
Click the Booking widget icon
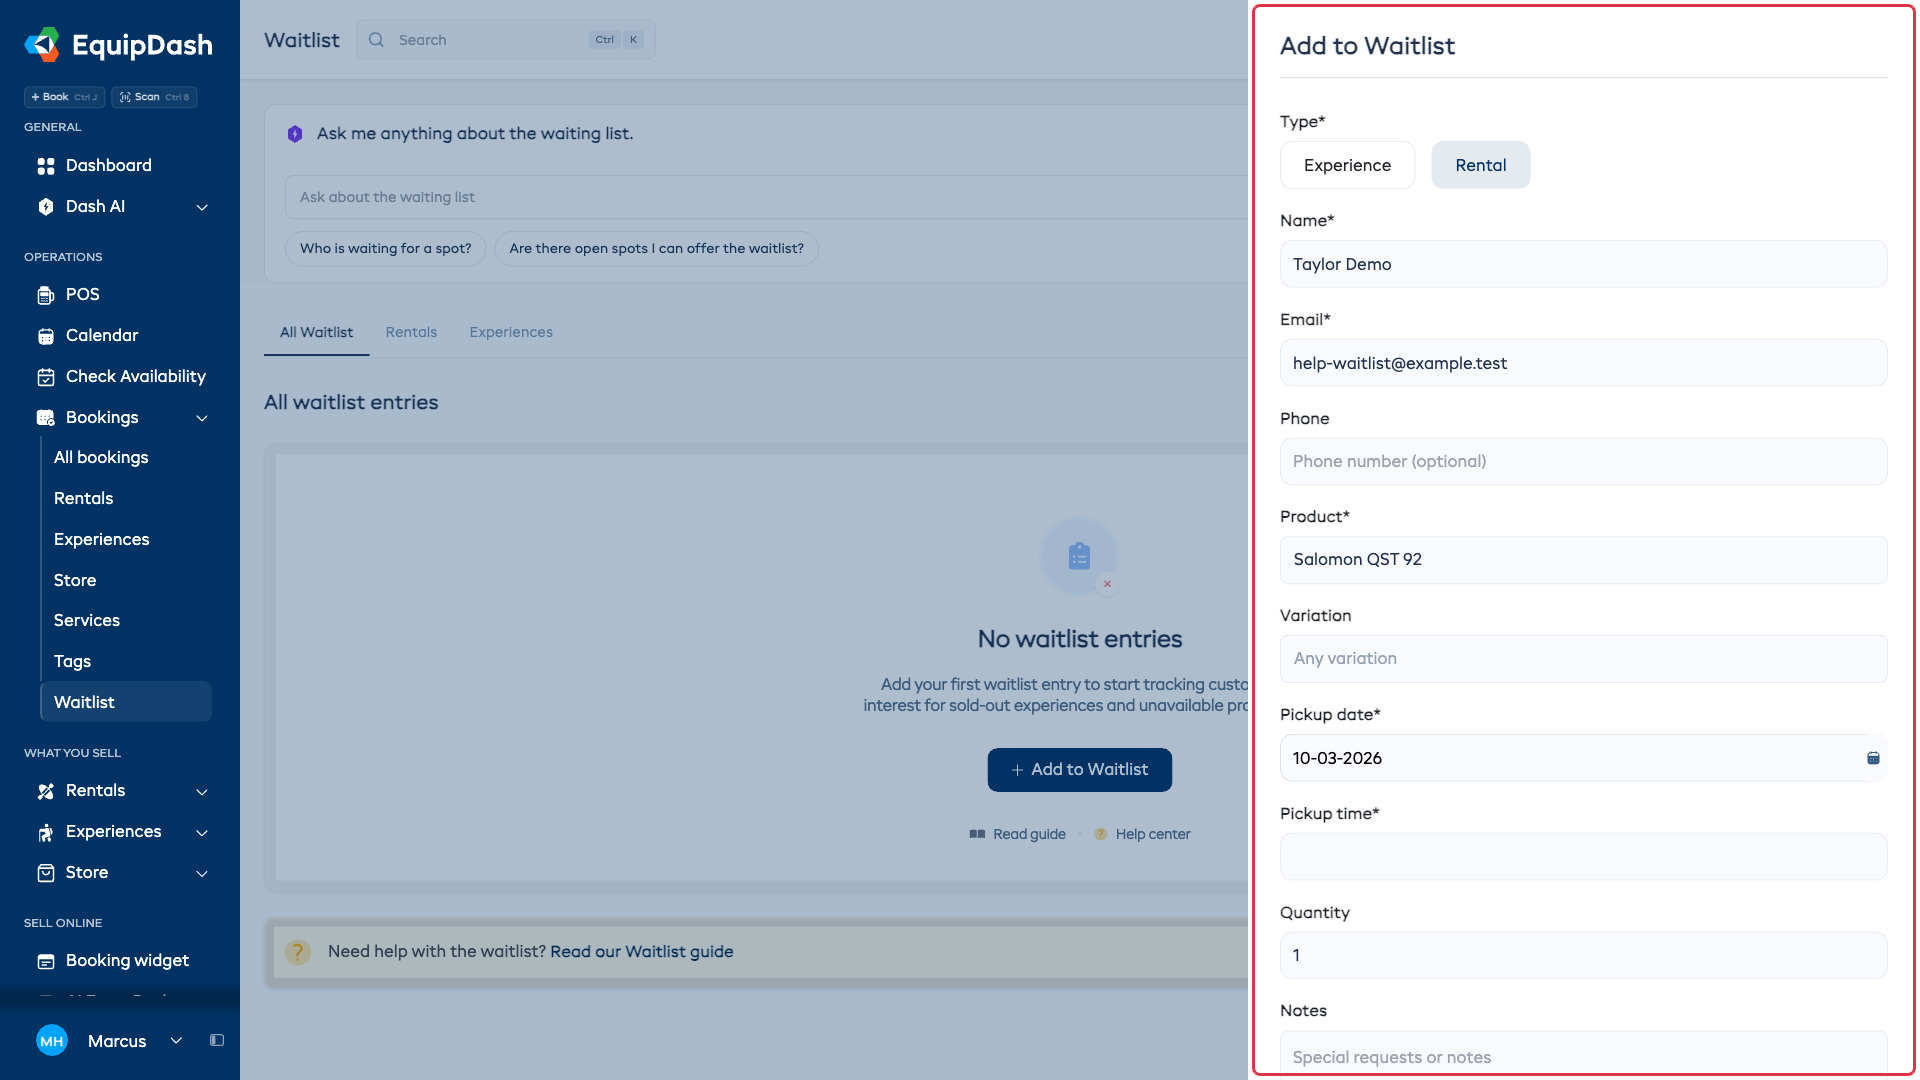point(46,961)
